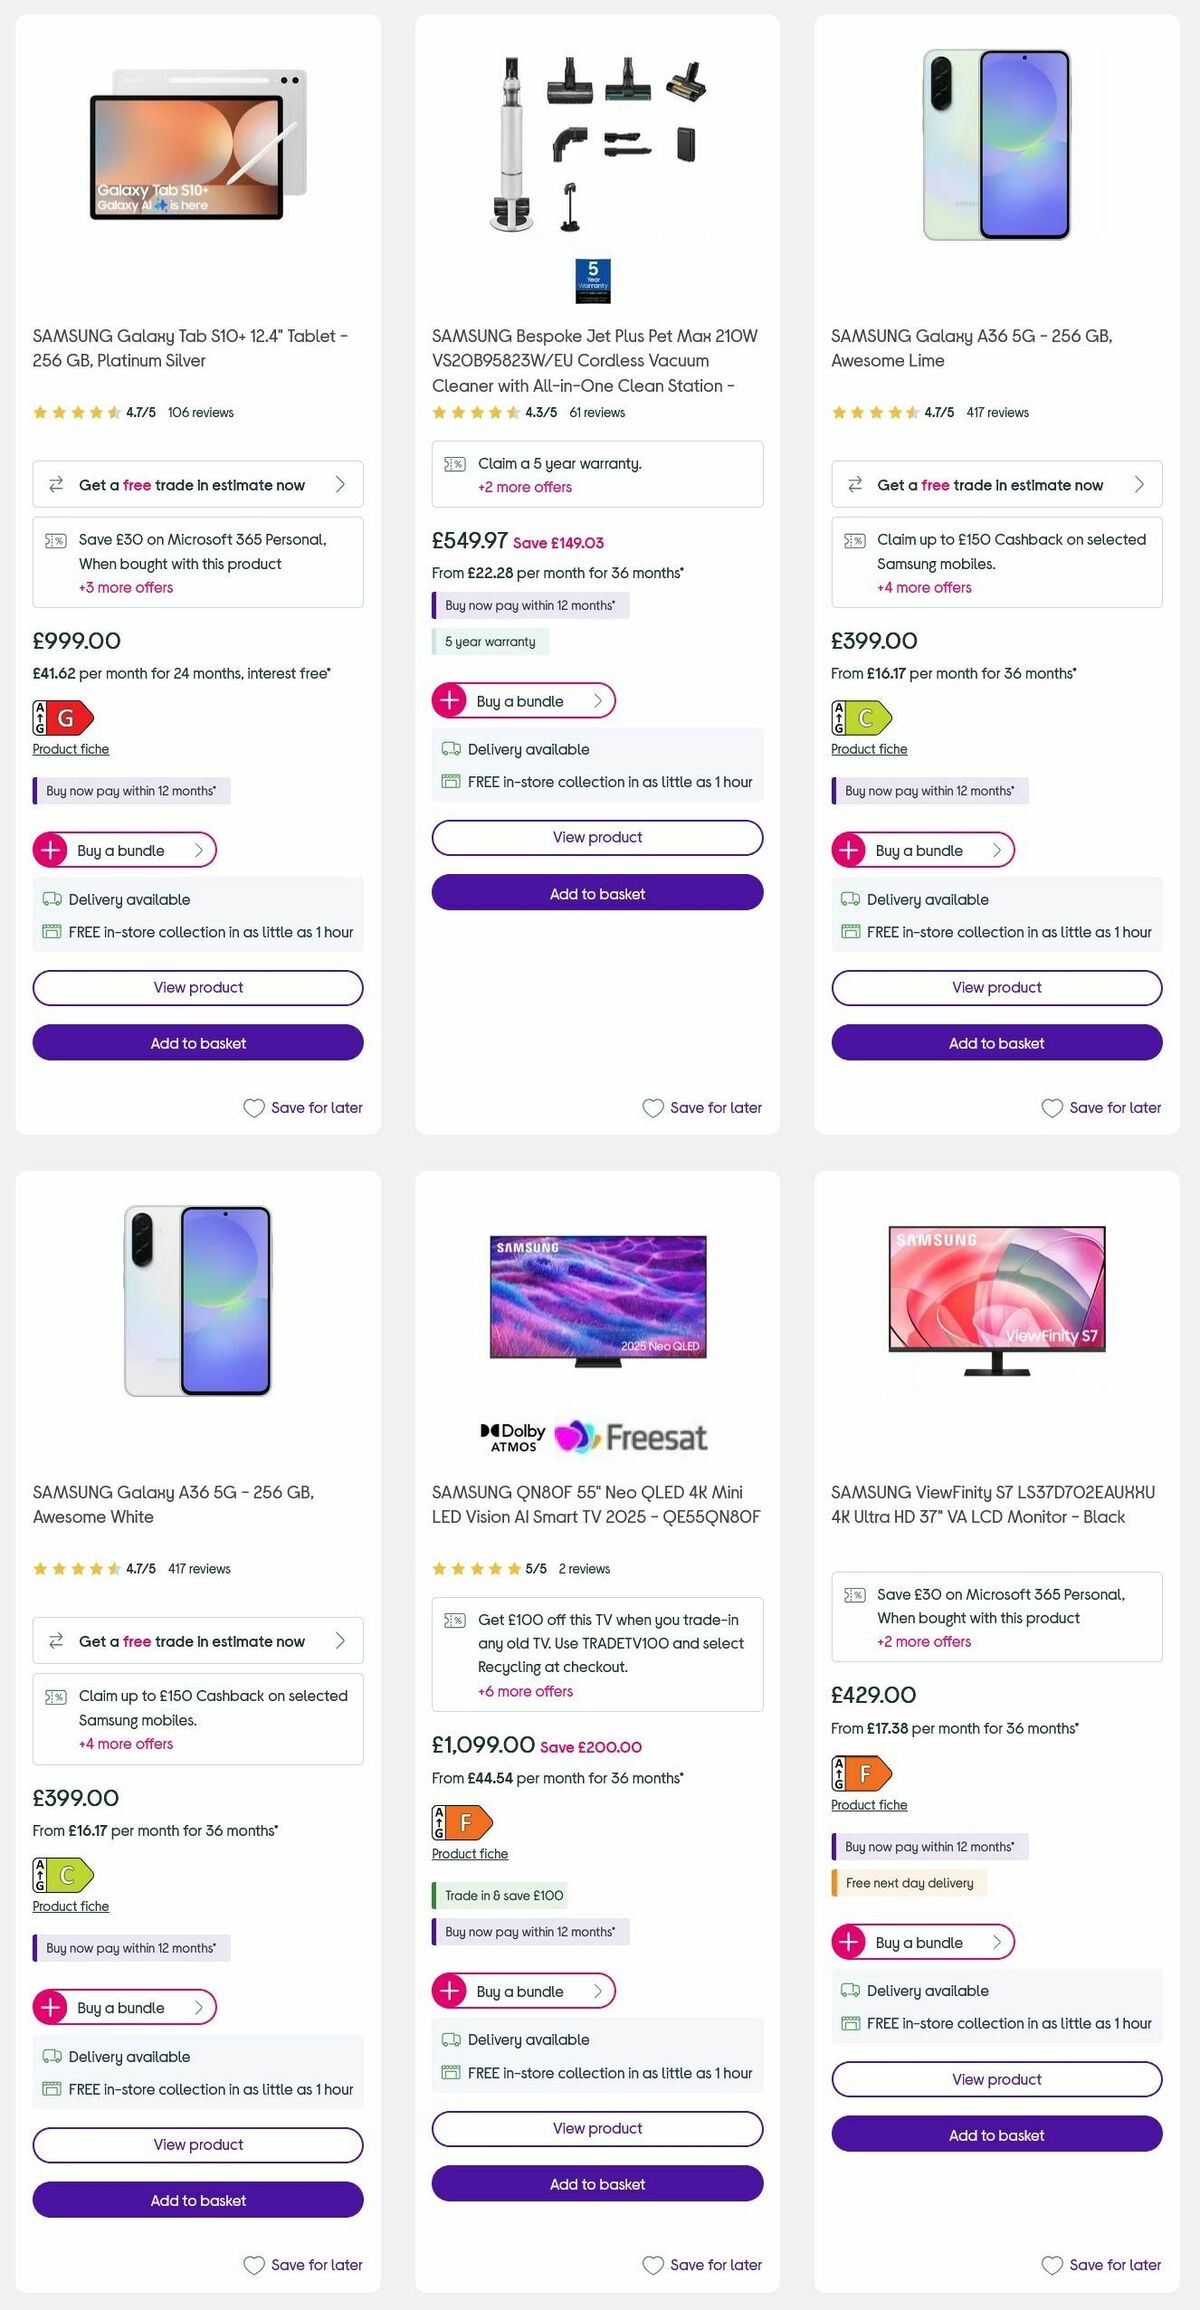This screenshot has width=1200, height=2310.
Task: Expand +6 more offers on the QN80F TV
Action: coord(525,1691)
